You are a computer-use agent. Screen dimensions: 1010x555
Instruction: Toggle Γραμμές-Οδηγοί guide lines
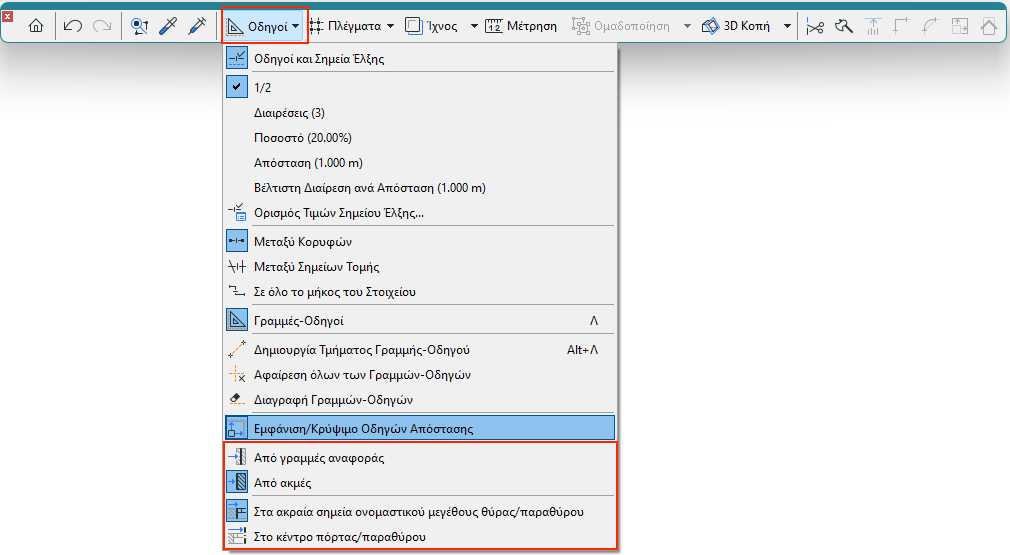point(420,321)
